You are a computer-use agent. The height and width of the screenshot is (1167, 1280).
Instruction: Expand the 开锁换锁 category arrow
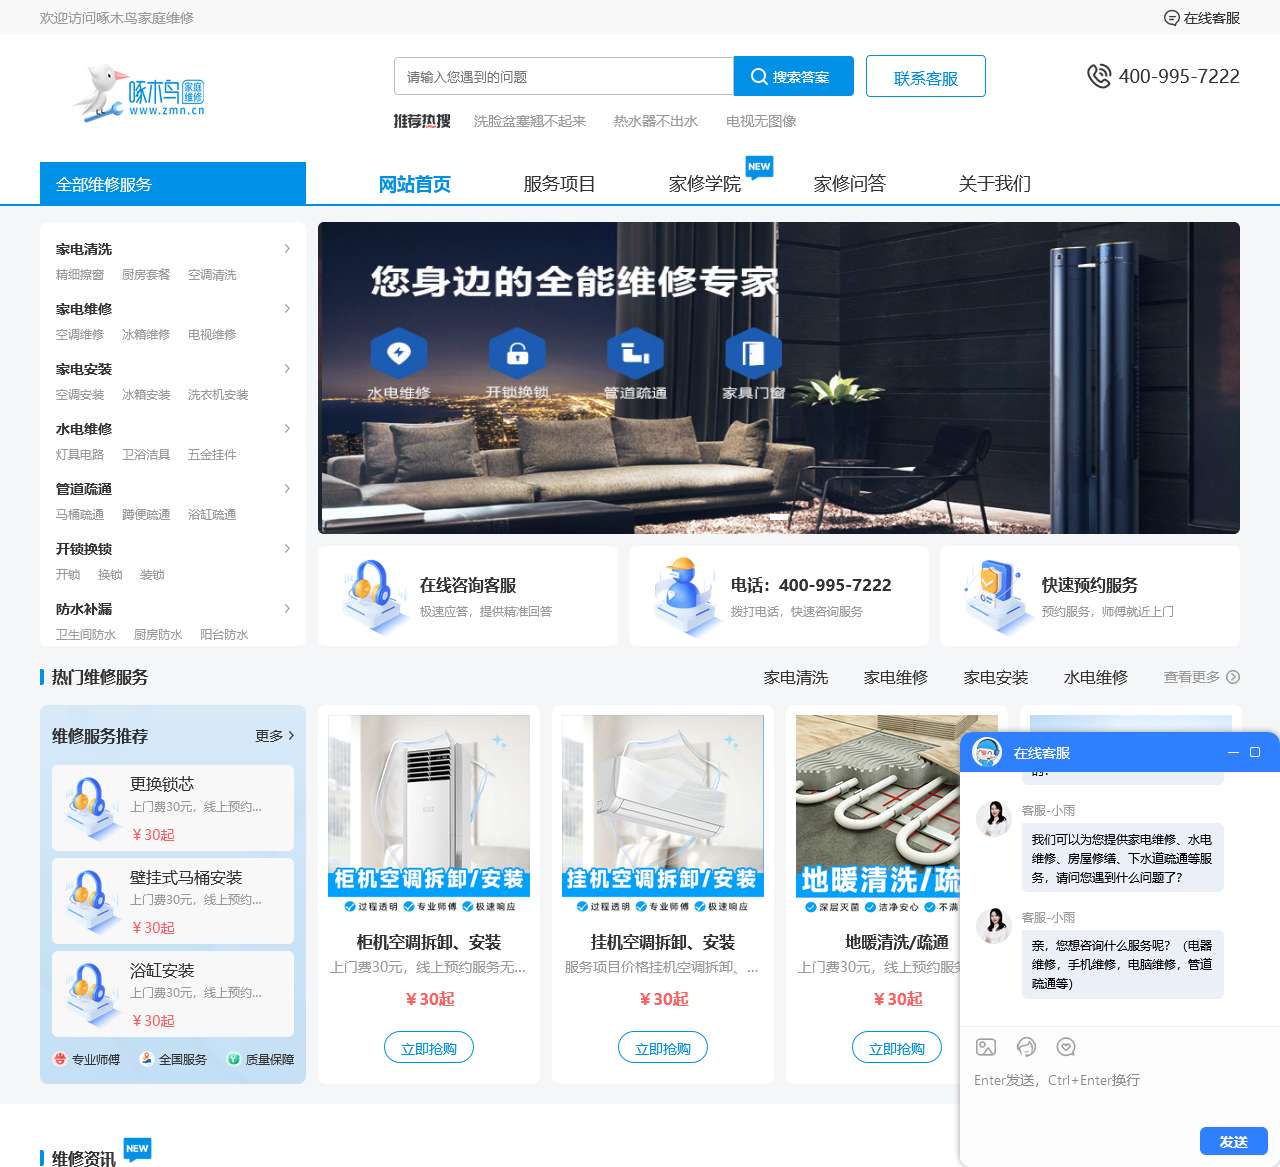coord(287,548)
